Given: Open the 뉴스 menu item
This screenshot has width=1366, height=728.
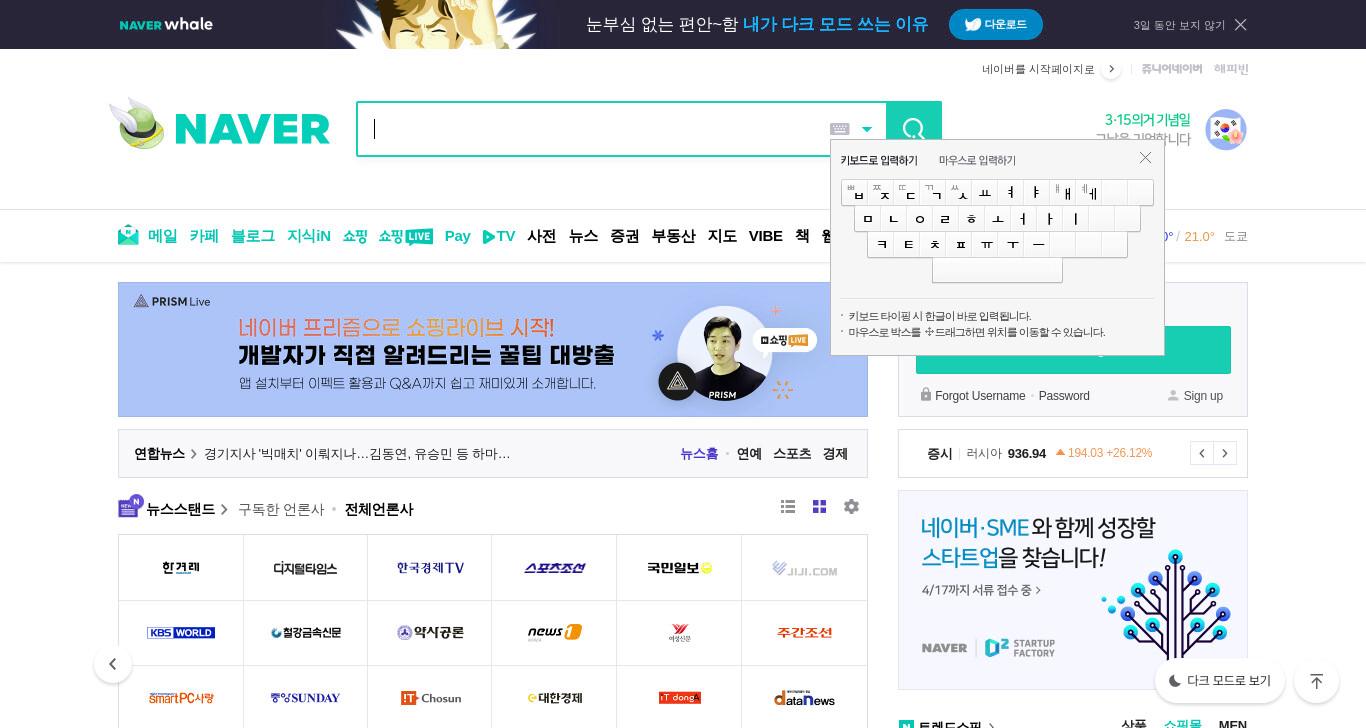Looking at the screenshot, I should pyautogui.click(x=584, y=236).
